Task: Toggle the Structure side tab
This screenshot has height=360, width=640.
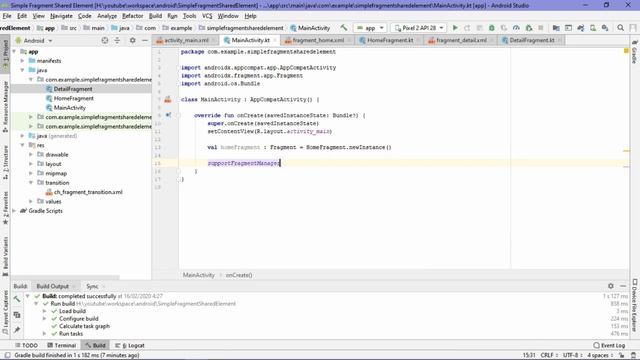Action: click(5, 162)
